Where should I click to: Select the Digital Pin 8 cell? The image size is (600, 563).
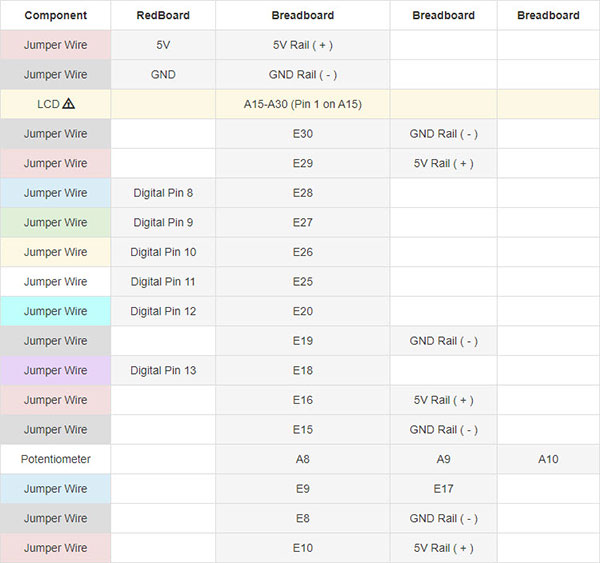point(163,193)
